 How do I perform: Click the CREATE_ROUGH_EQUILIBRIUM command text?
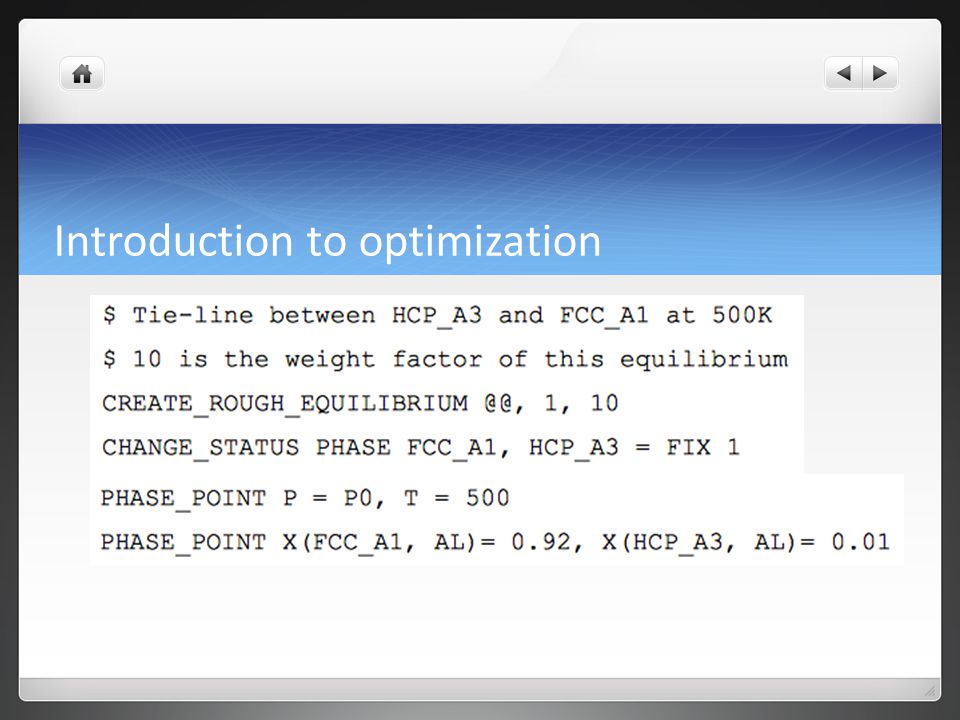click(285, 403)
